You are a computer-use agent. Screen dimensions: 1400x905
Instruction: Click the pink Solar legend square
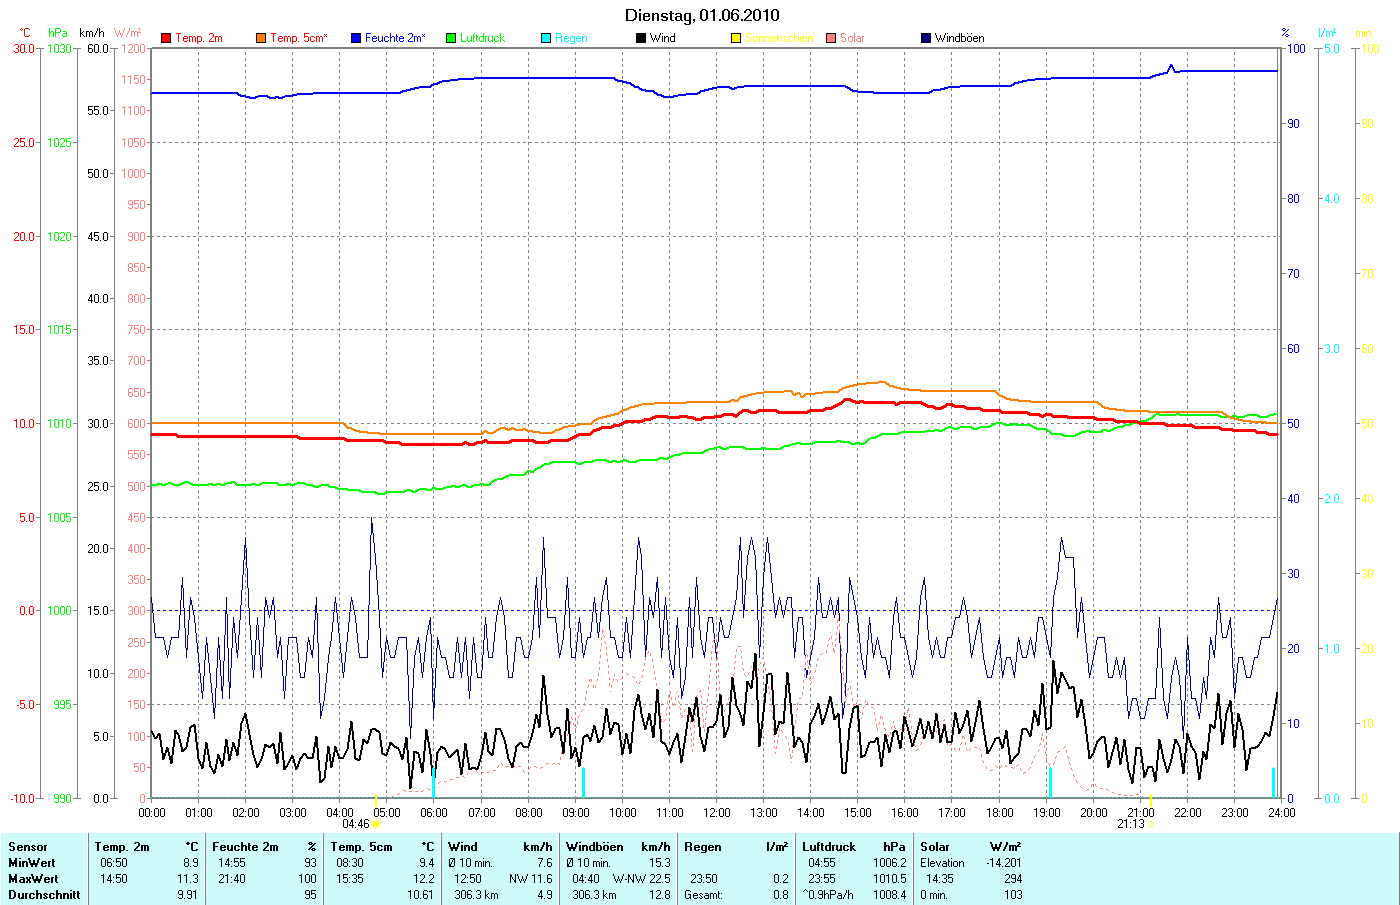coord(831,38)
